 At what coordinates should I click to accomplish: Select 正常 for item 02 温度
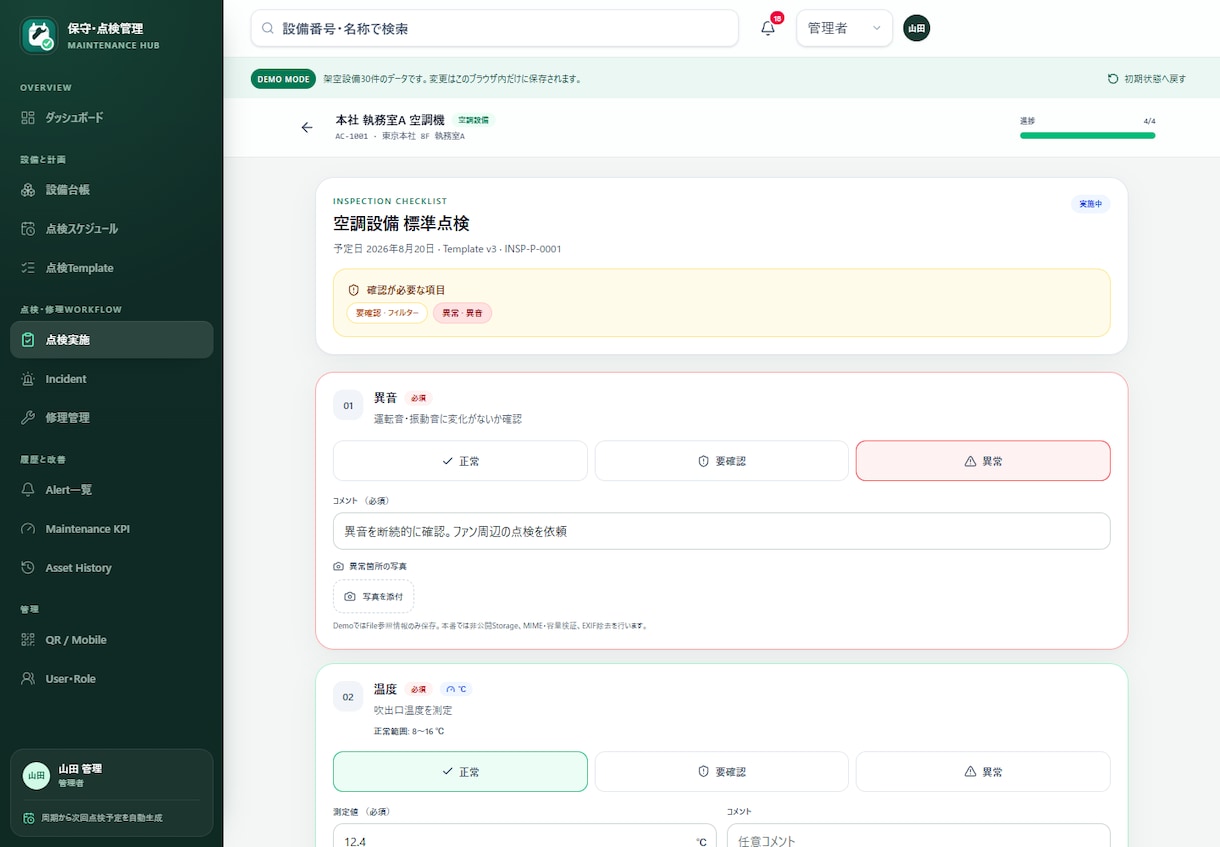(x=460, y=772)
